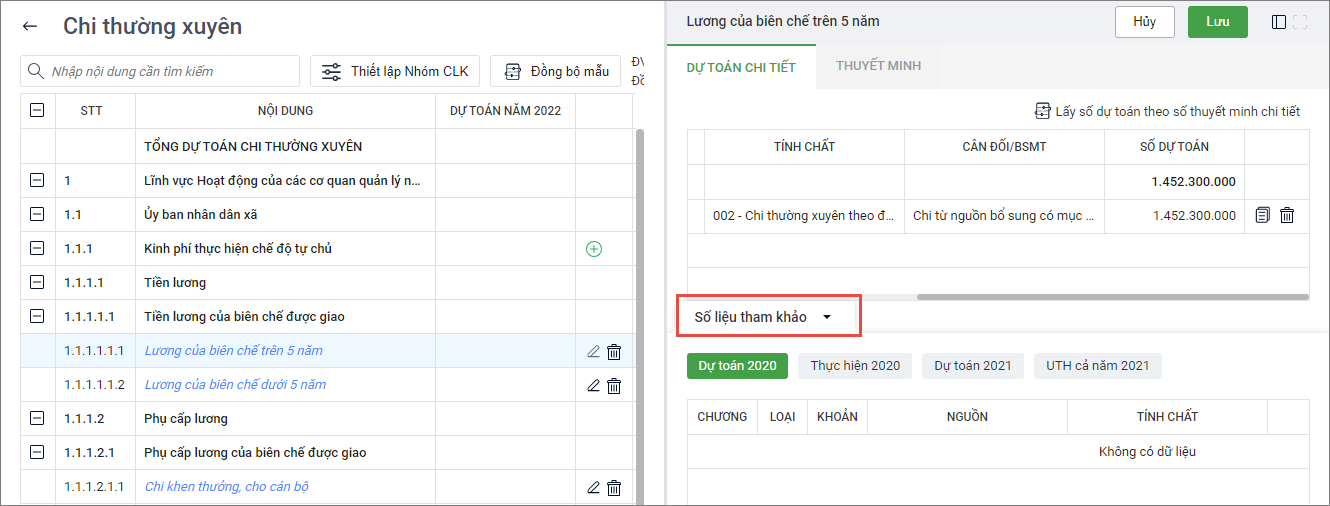The image size is (1330, 506).
Task: Click the search box Nhập nội dung cần tìm kiếm
Action: [160, 71]
